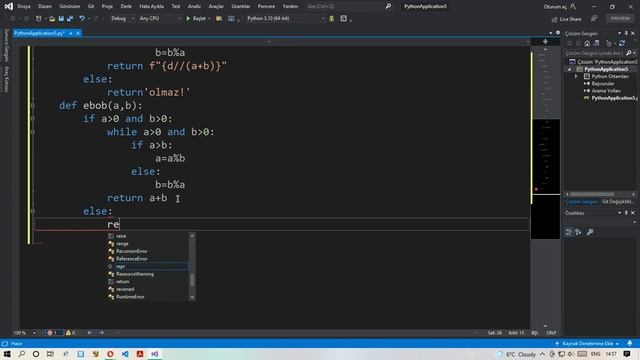Click the Alphabetical sort icon in Özellikler panel
Viewport: 640px width, 360px height.
pos(578,232)
